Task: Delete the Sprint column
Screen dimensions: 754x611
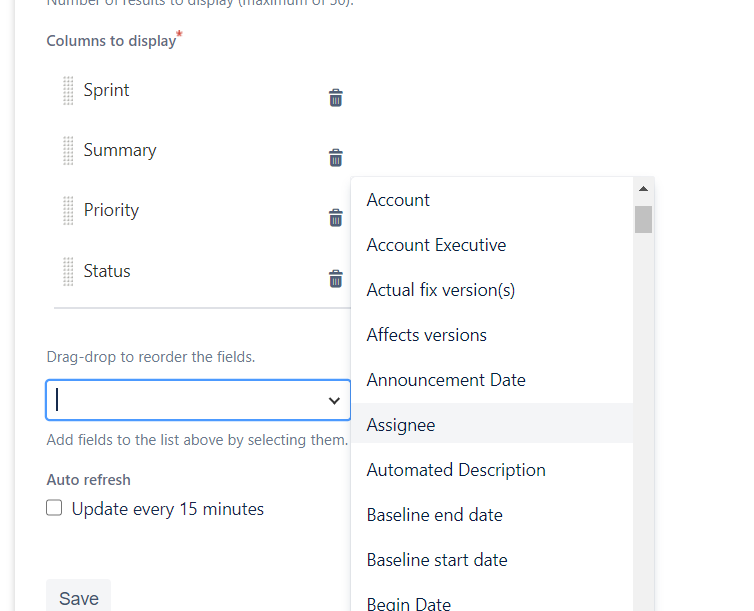Action: [336, 98]
